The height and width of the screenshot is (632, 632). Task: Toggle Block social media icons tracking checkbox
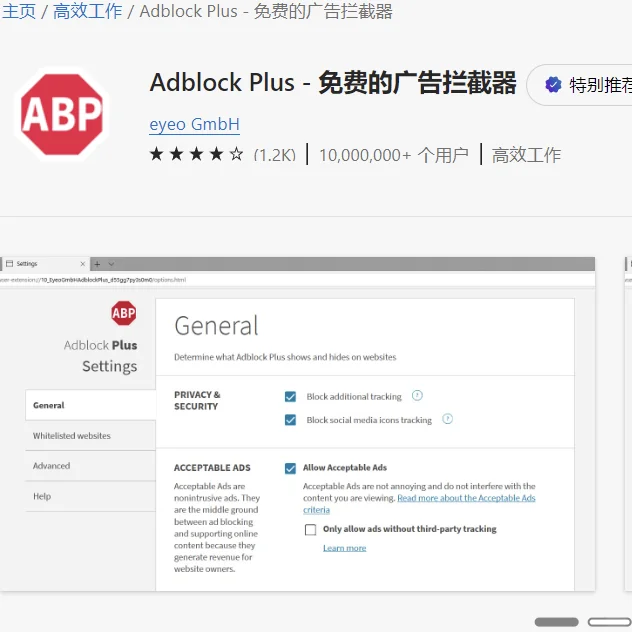[290, 420]
